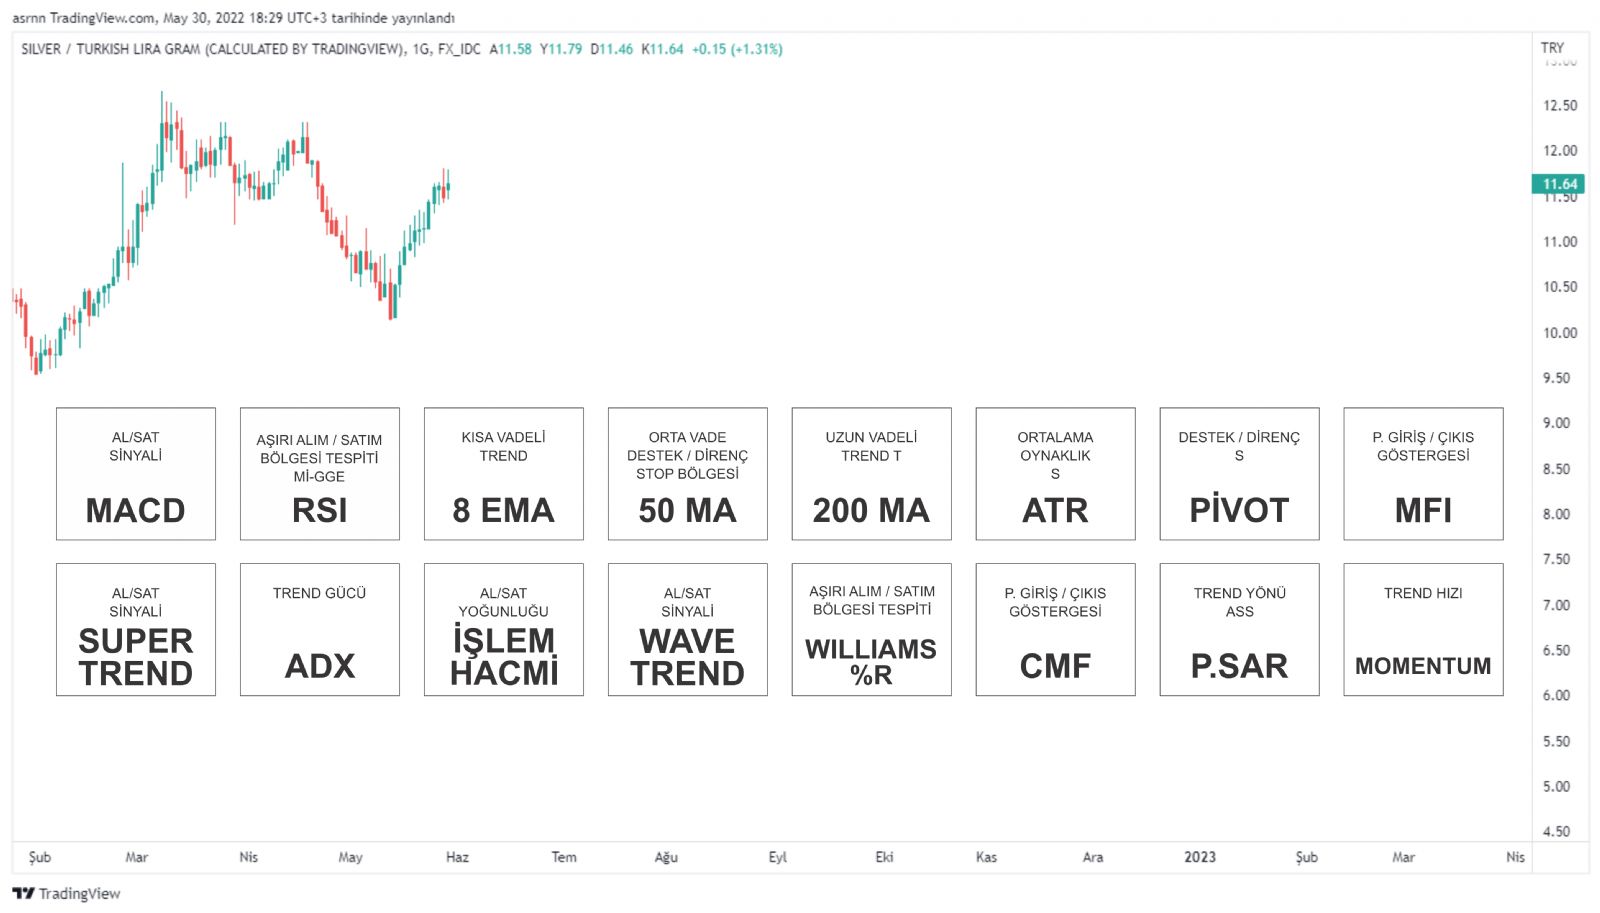Select the WAVE TREND box

pos(688,630)
